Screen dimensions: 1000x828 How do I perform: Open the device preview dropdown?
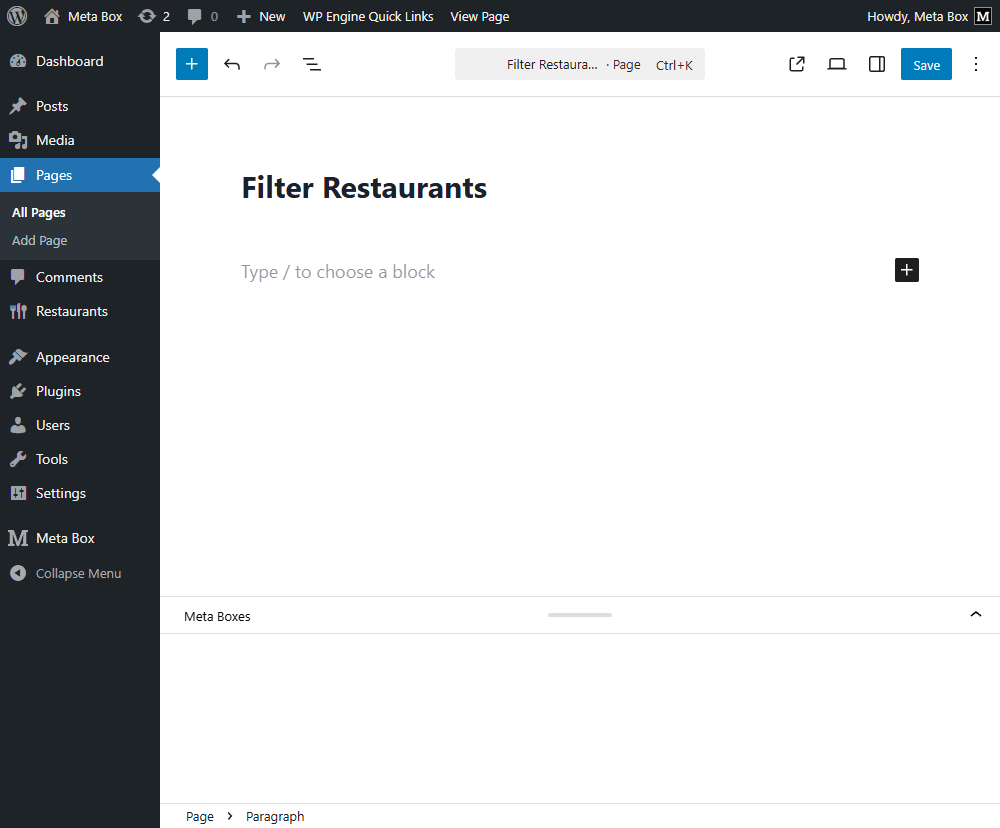pyautogui.click(x=837, y=63)
